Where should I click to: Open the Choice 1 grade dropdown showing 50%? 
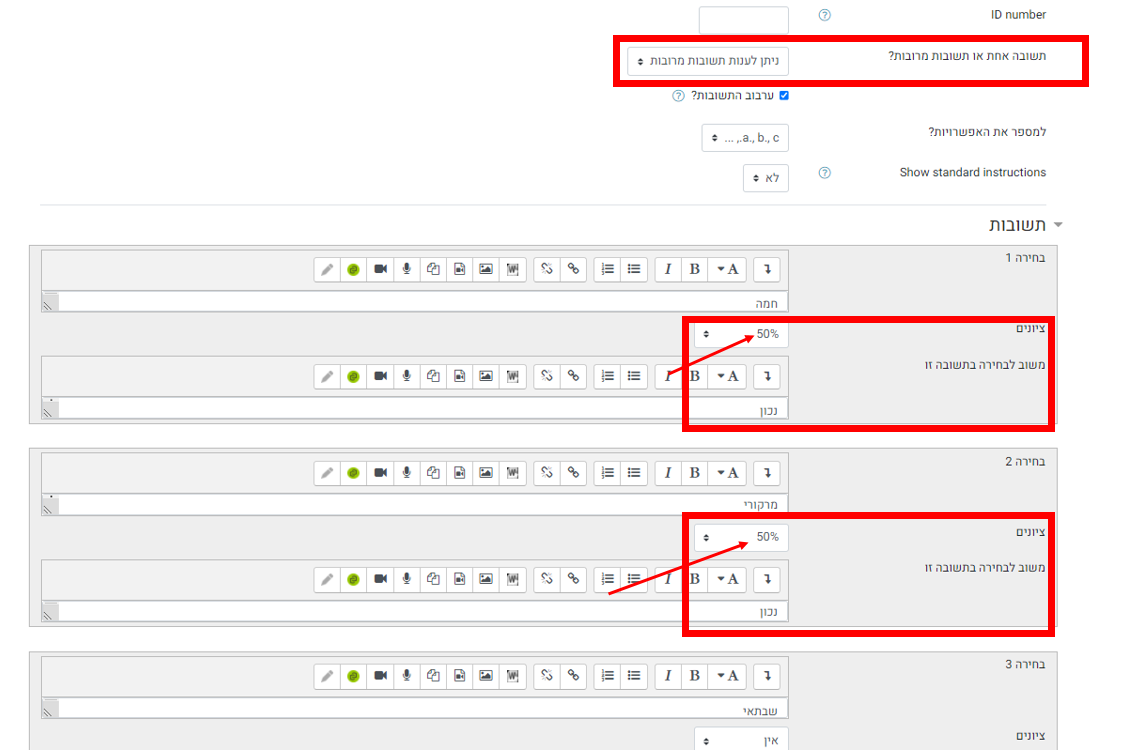[741, 334]
